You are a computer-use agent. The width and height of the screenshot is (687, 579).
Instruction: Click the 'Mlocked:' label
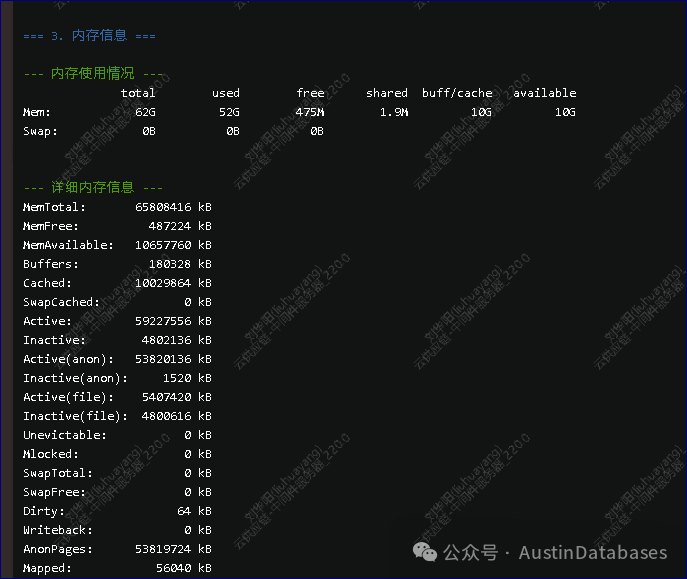pos(50,454)
